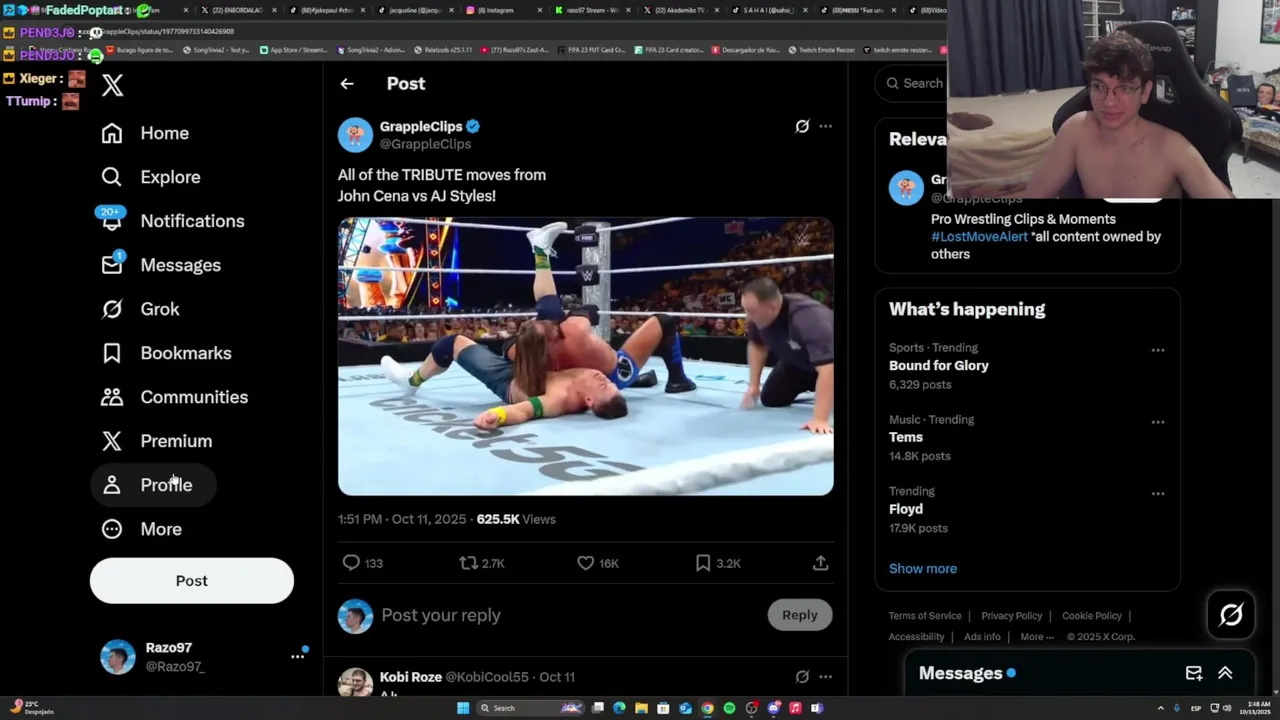The image size is (1280, 720).
Task: Open Notifications with the 20+ badge
Action: click(172, 221)
